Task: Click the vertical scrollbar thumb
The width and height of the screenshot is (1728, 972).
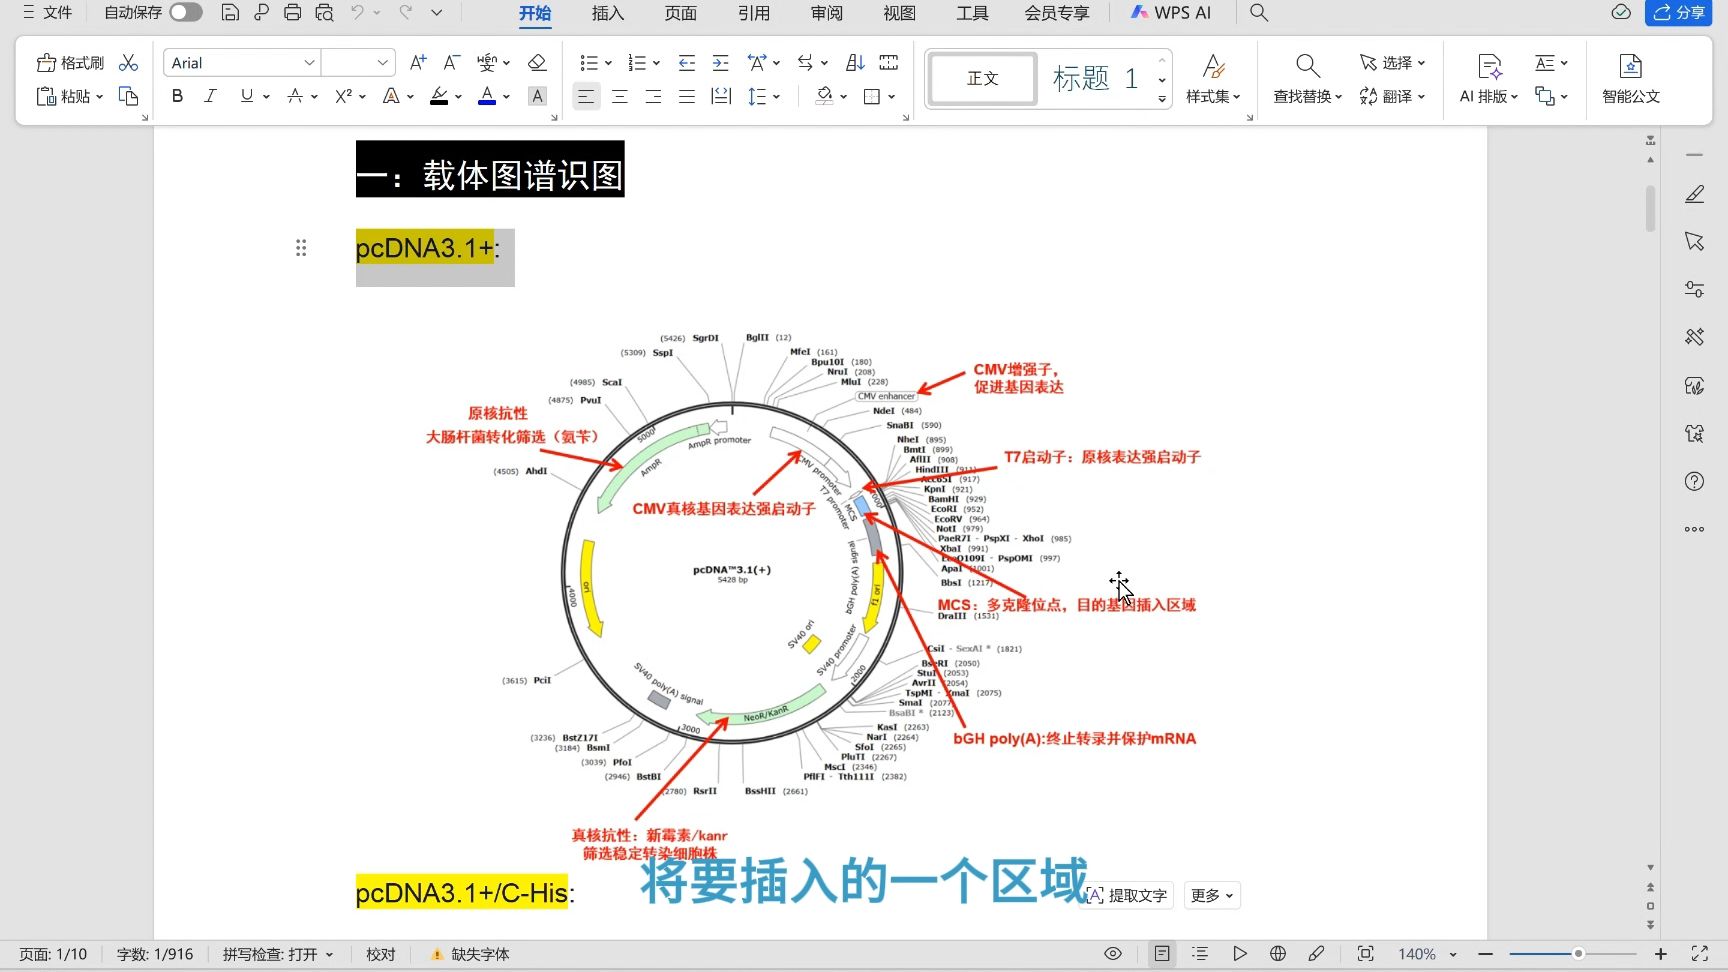Action: click(x=1651, y=209)
